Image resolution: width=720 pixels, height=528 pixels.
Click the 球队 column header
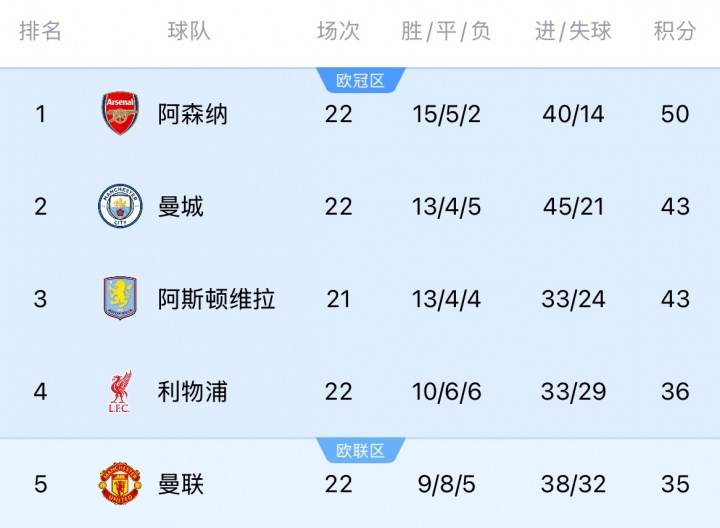(x=189, y=31)
